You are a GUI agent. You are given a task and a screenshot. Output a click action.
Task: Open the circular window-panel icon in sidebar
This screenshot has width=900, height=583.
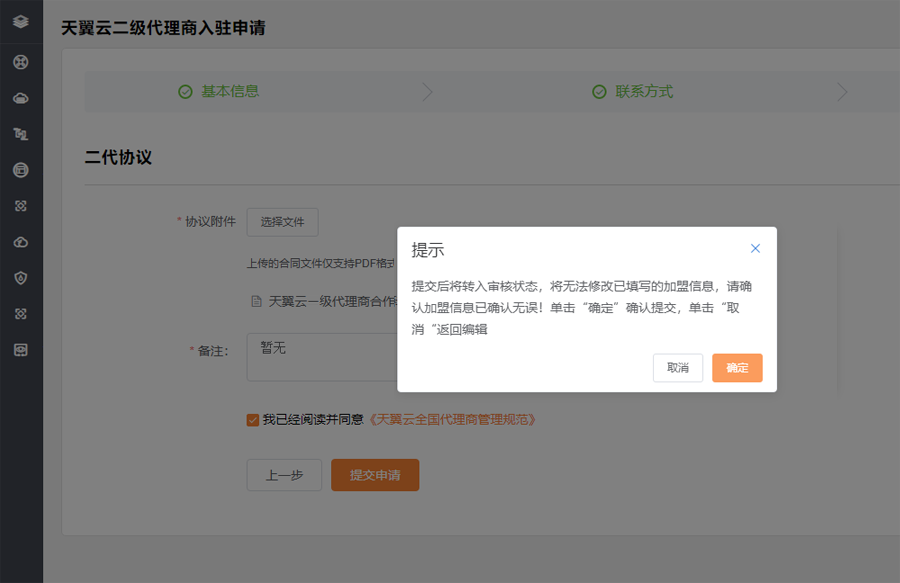point(21,170)
